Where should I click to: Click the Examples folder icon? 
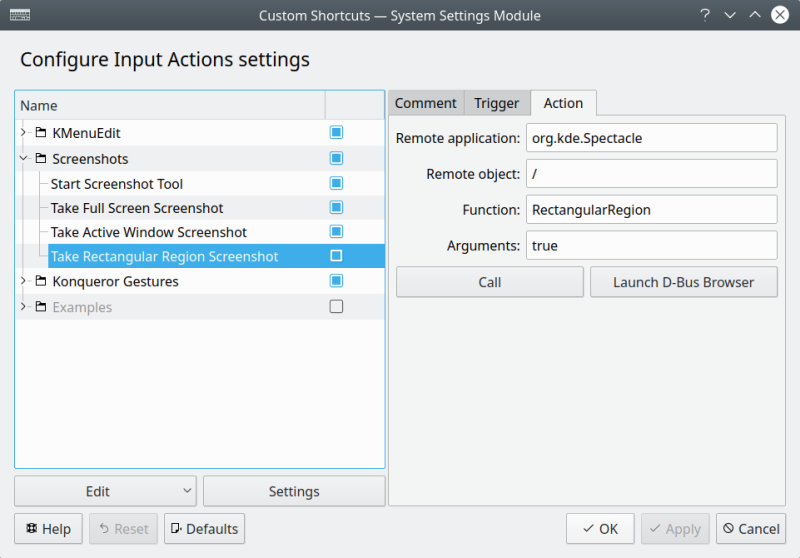[41, 307]
